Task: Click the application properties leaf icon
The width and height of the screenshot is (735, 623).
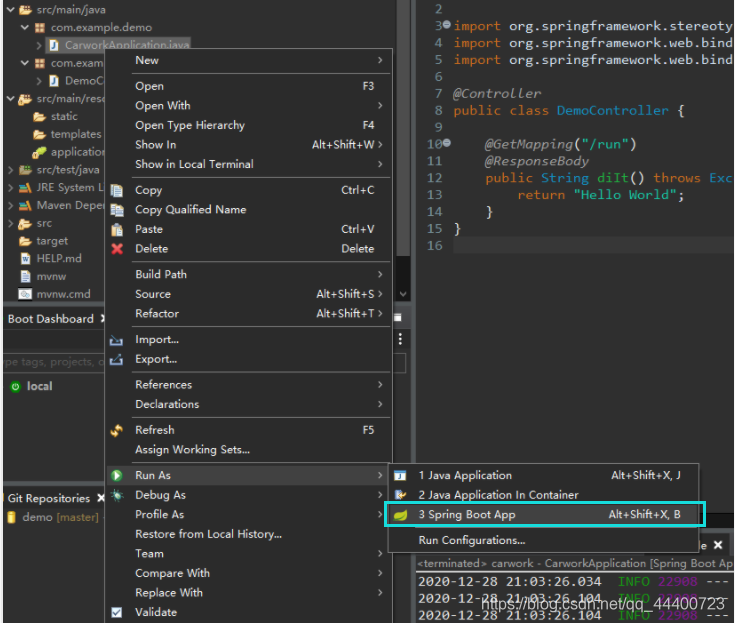Action: pyautogui.click(x=39, y=152)
